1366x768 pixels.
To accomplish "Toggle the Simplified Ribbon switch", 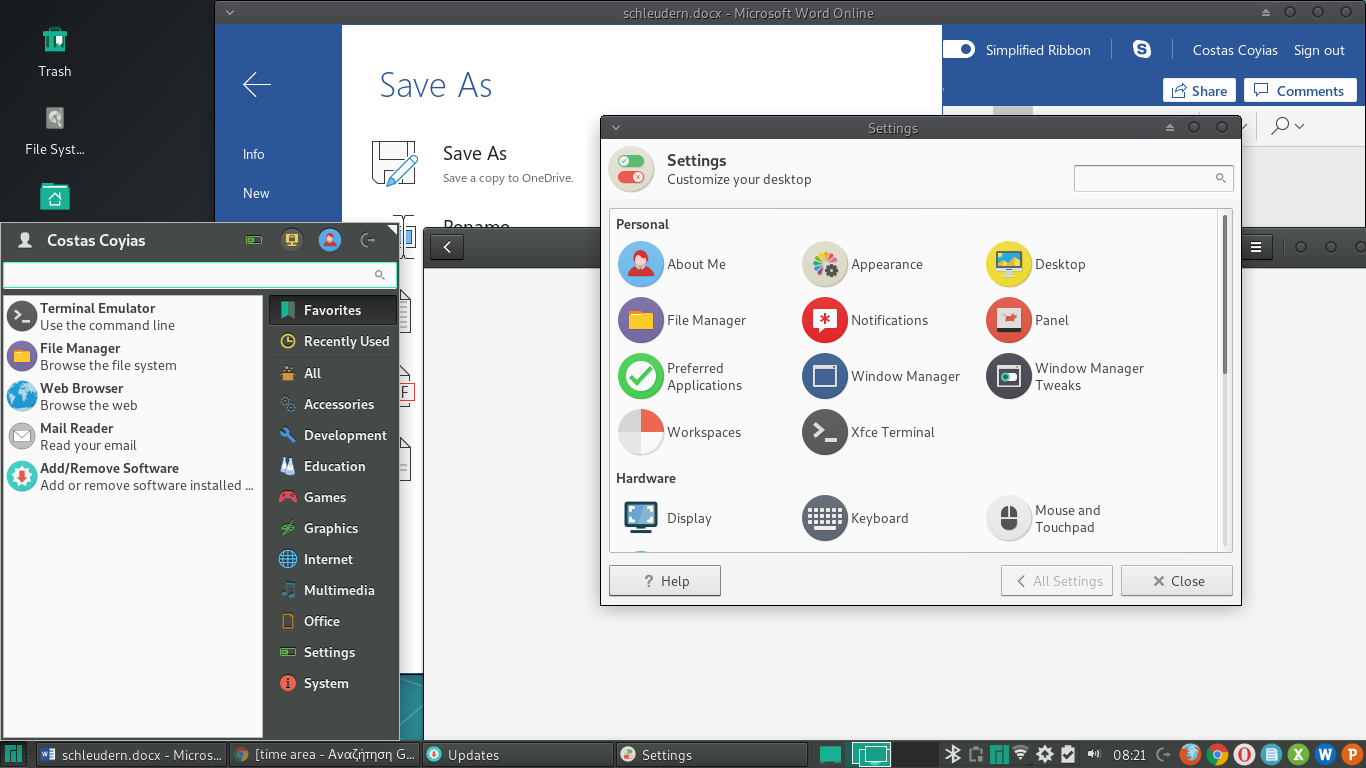I will click(x=959, y=50).
